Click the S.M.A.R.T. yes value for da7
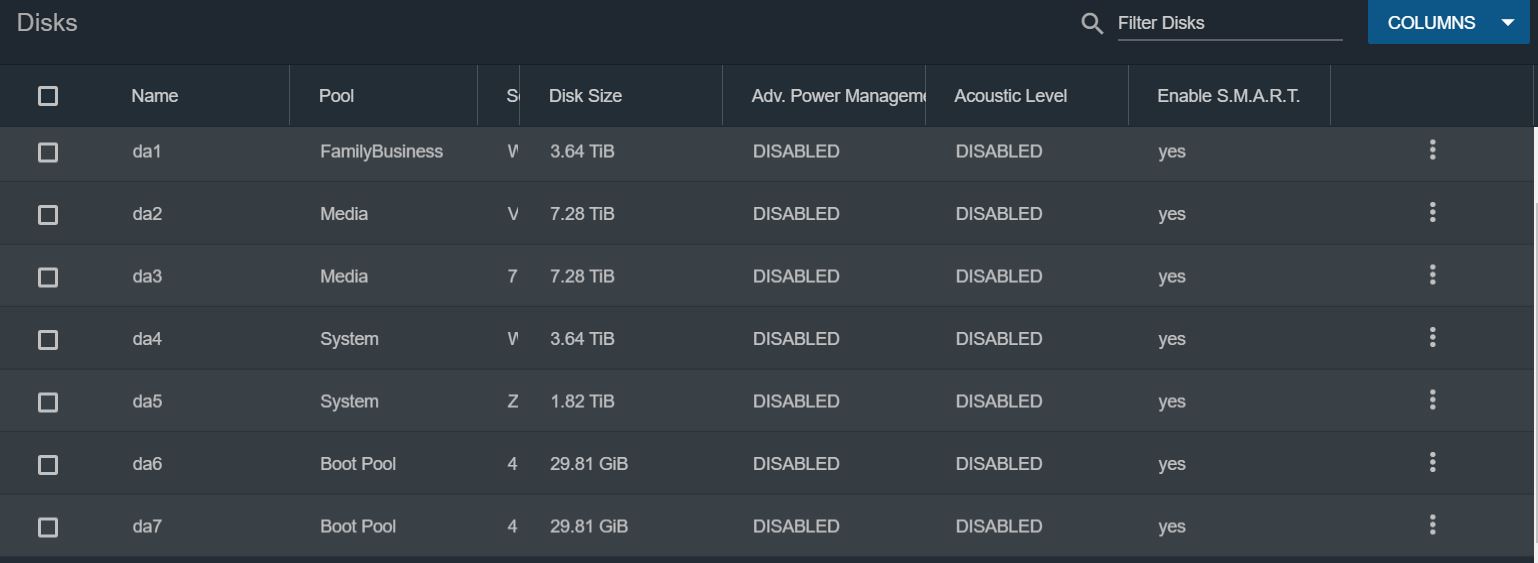This screenshot has height=563, width=1538. (1172, 527)
